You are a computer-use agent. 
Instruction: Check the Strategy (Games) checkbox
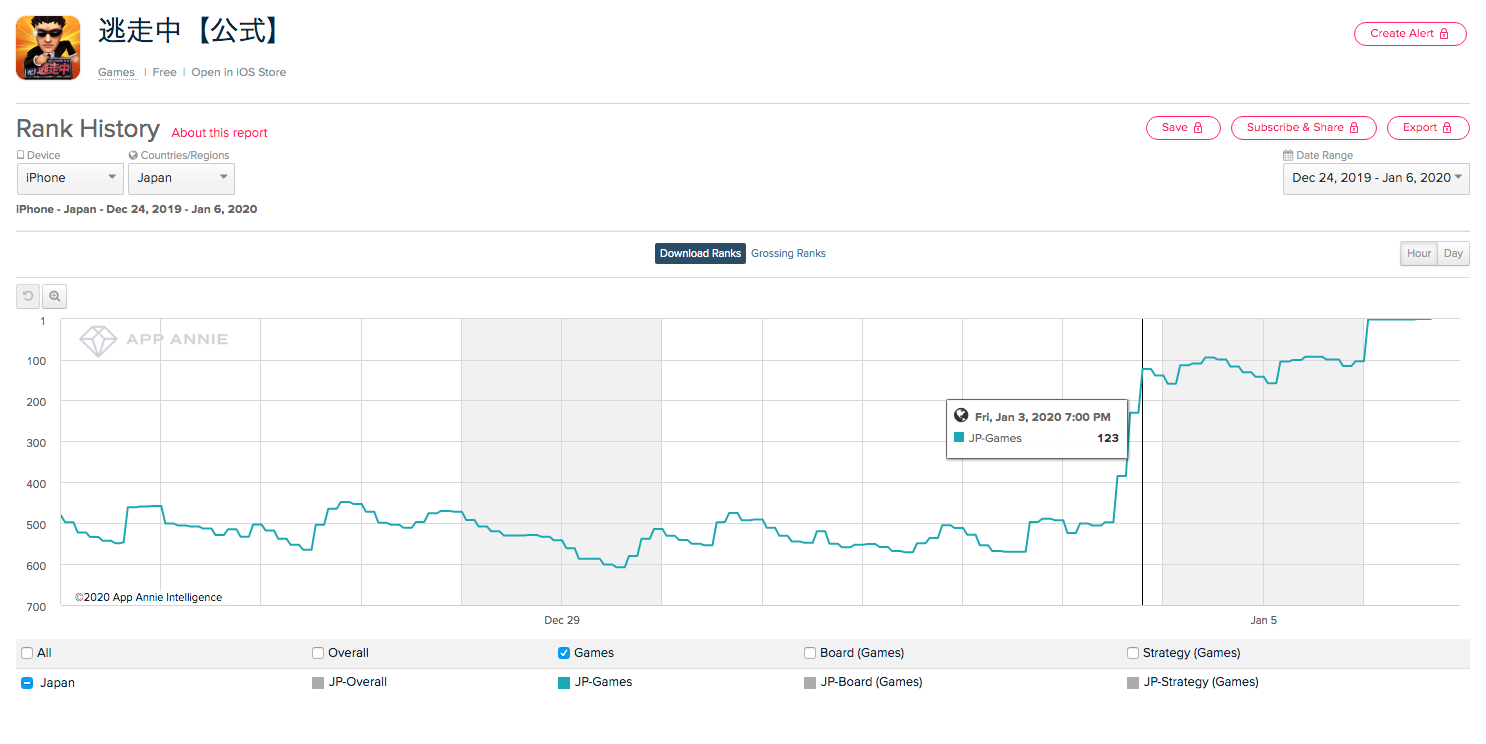(x=1133, y=653)
